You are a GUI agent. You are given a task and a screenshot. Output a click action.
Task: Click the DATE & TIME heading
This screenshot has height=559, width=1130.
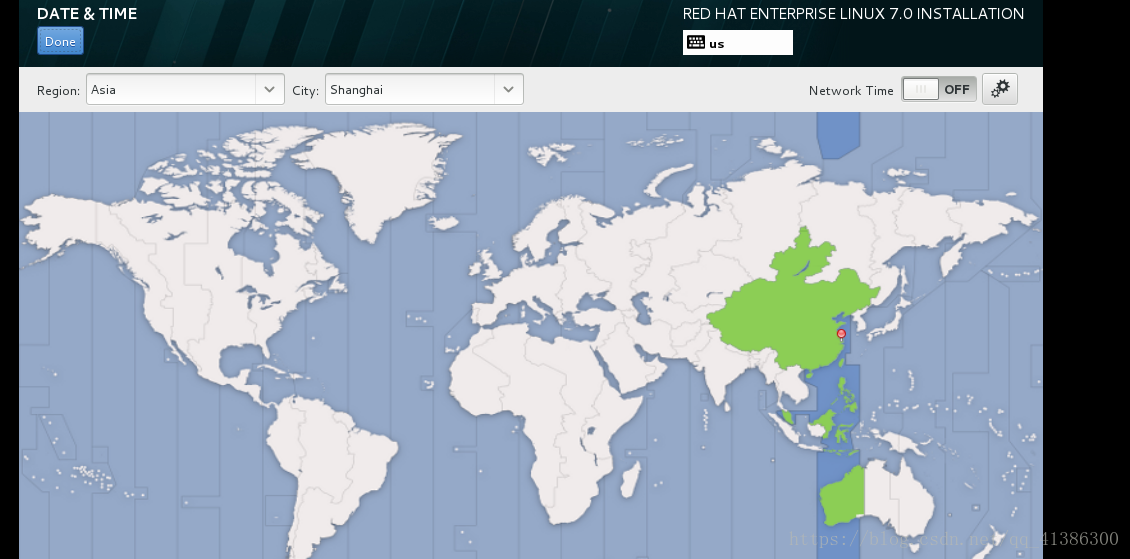click(x=87, y=14)
